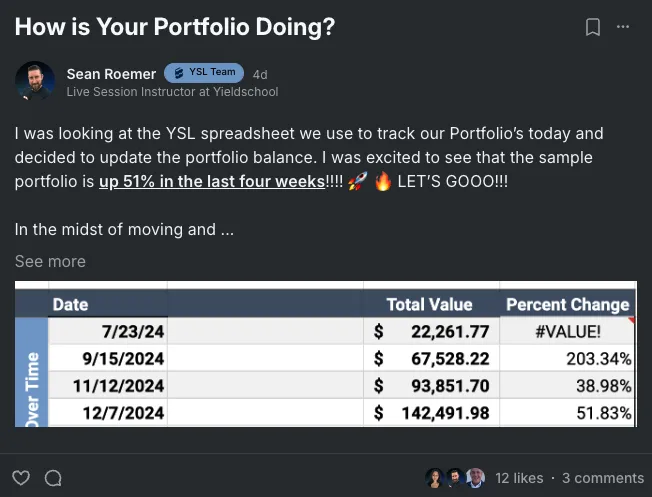The height and width of the screenshot is (497, 652).
Task: Like the post with the heart icon
Action: tap(21, 478)
